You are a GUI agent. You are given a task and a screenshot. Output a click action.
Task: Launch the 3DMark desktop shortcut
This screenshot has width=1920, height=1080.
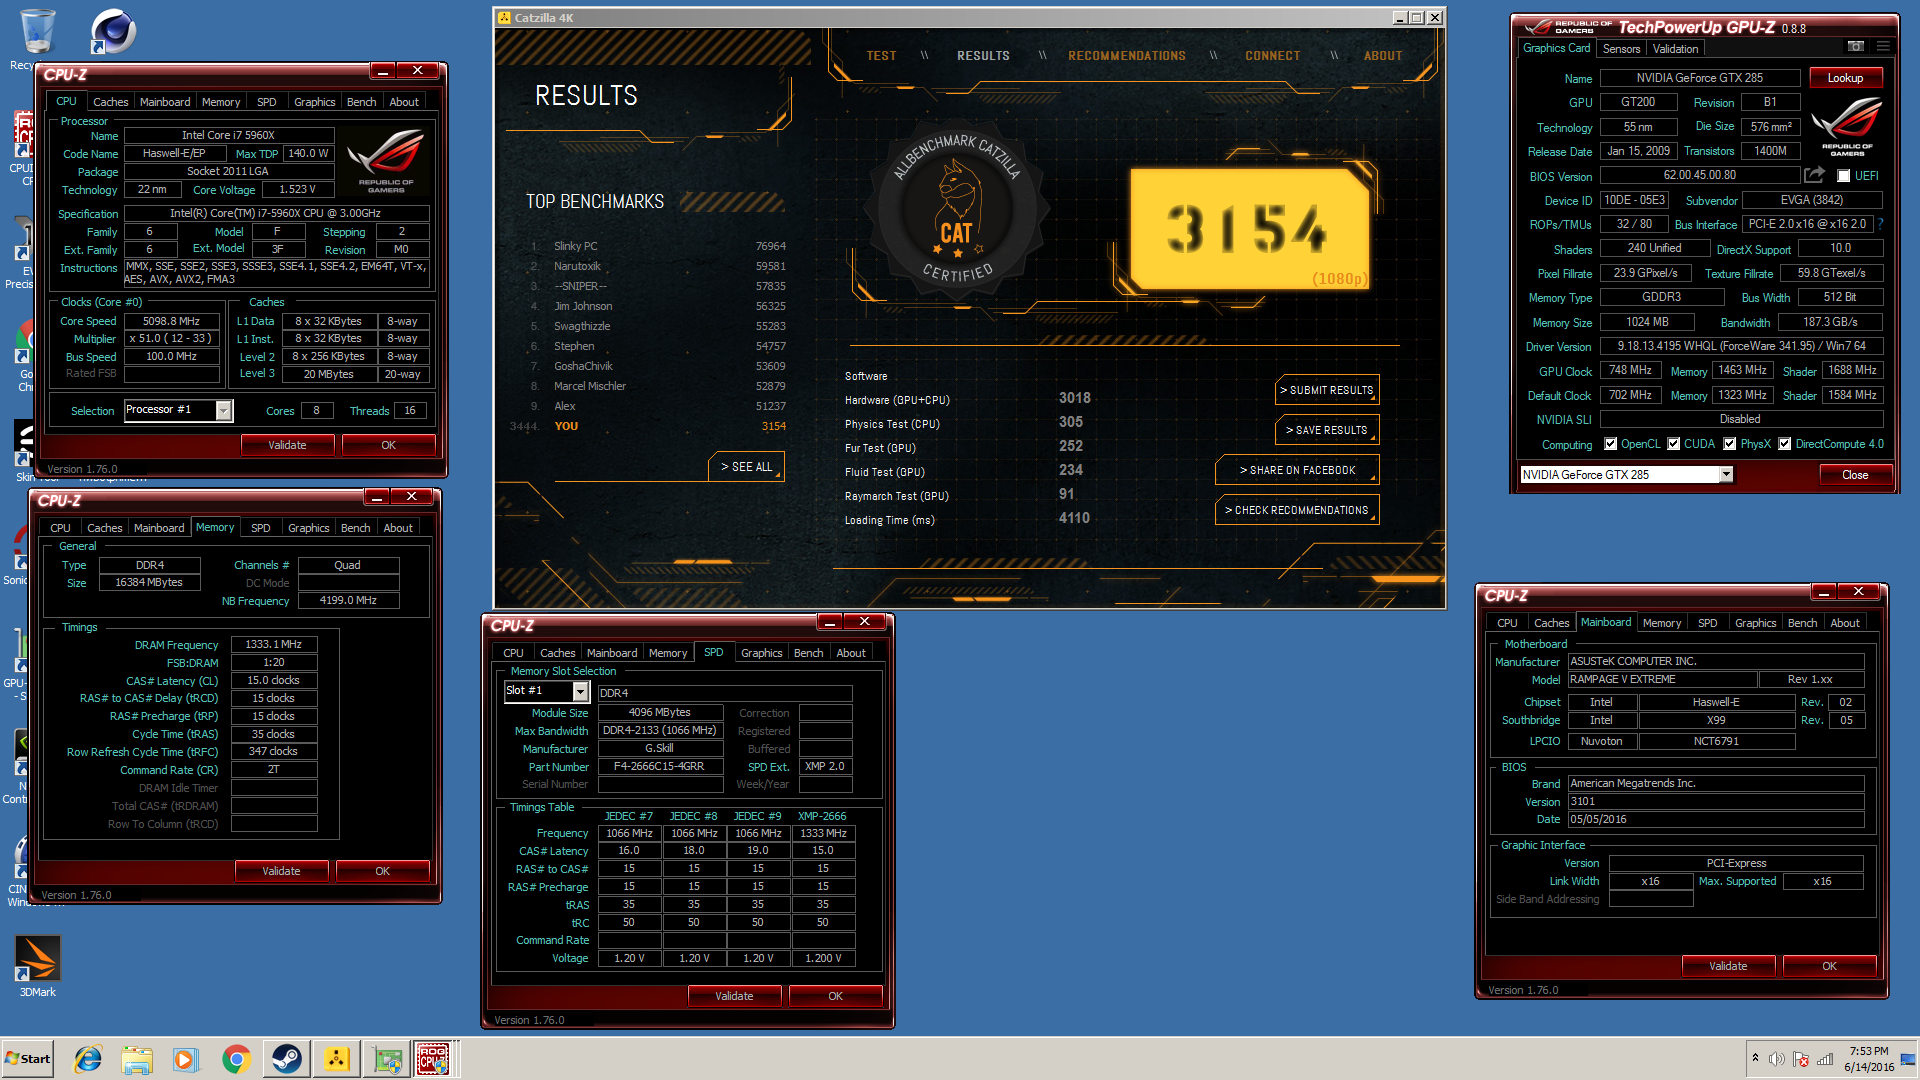[37, 966]
